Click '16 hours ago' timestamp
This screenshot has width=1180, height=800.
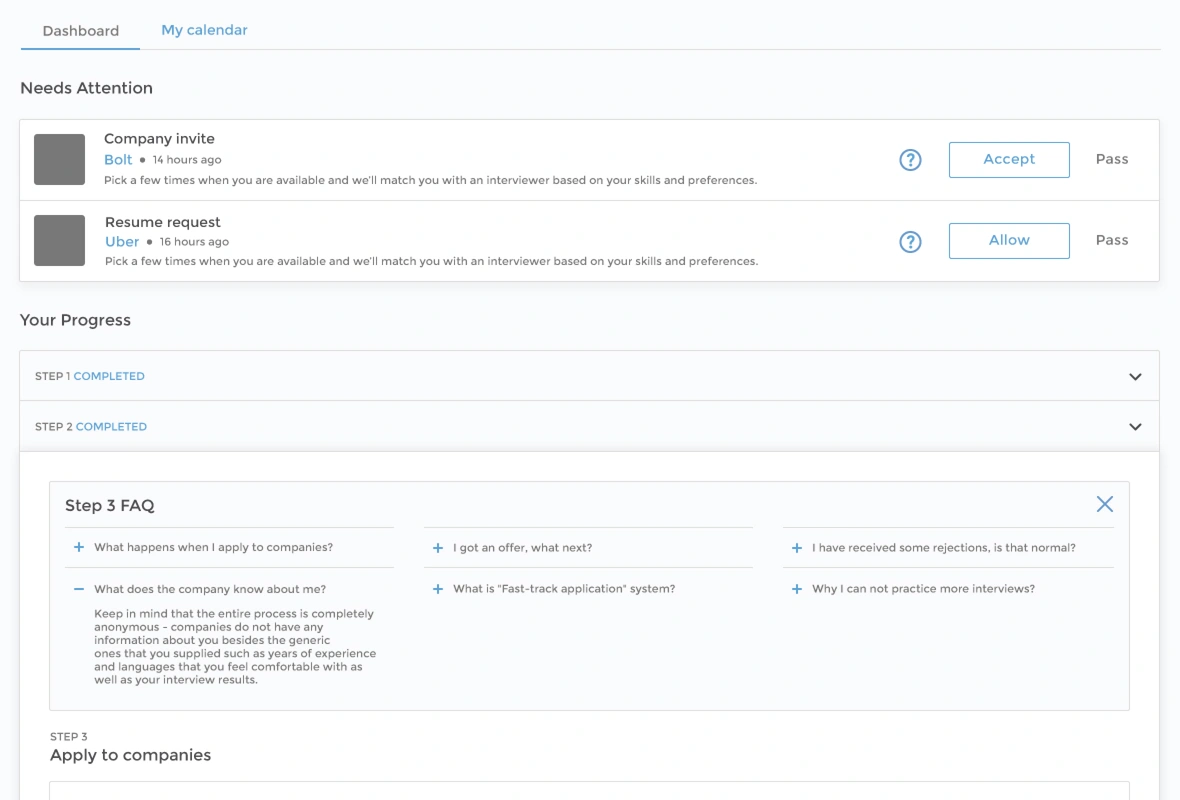194,242
